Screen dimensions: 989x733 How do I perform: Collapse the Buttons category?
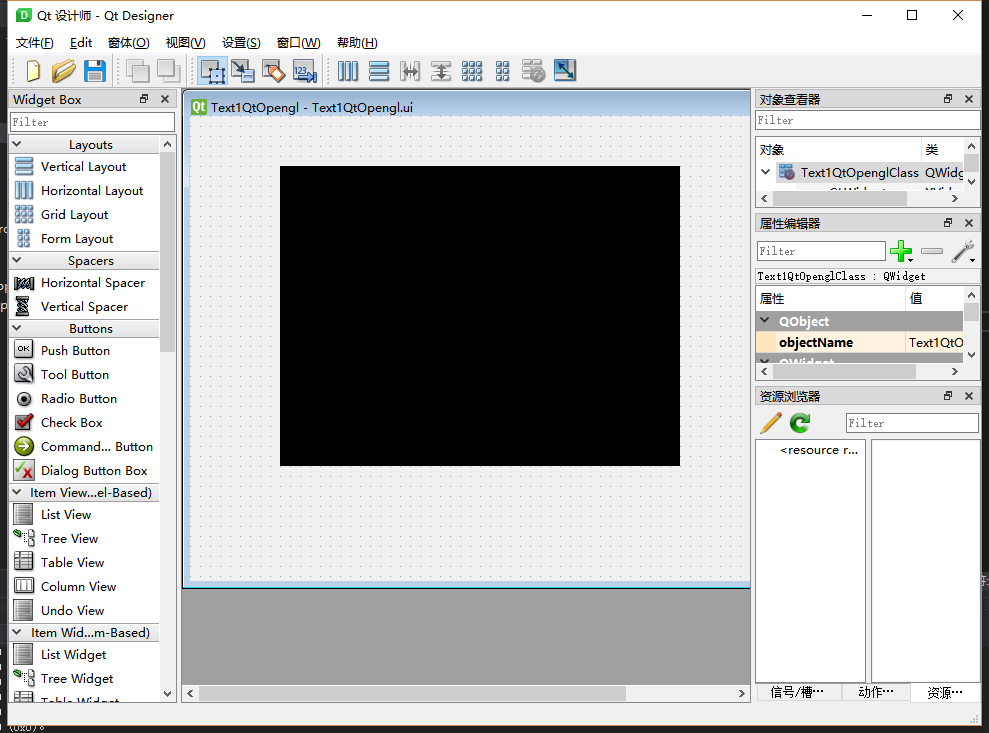(x=17, y=328)
